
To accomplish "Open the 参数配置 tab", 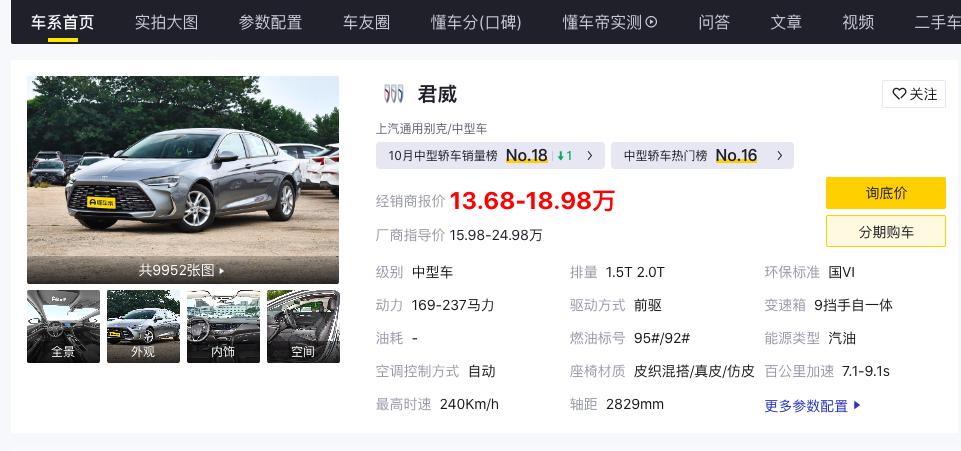I will pyautogui.click(x=270, y=23).
